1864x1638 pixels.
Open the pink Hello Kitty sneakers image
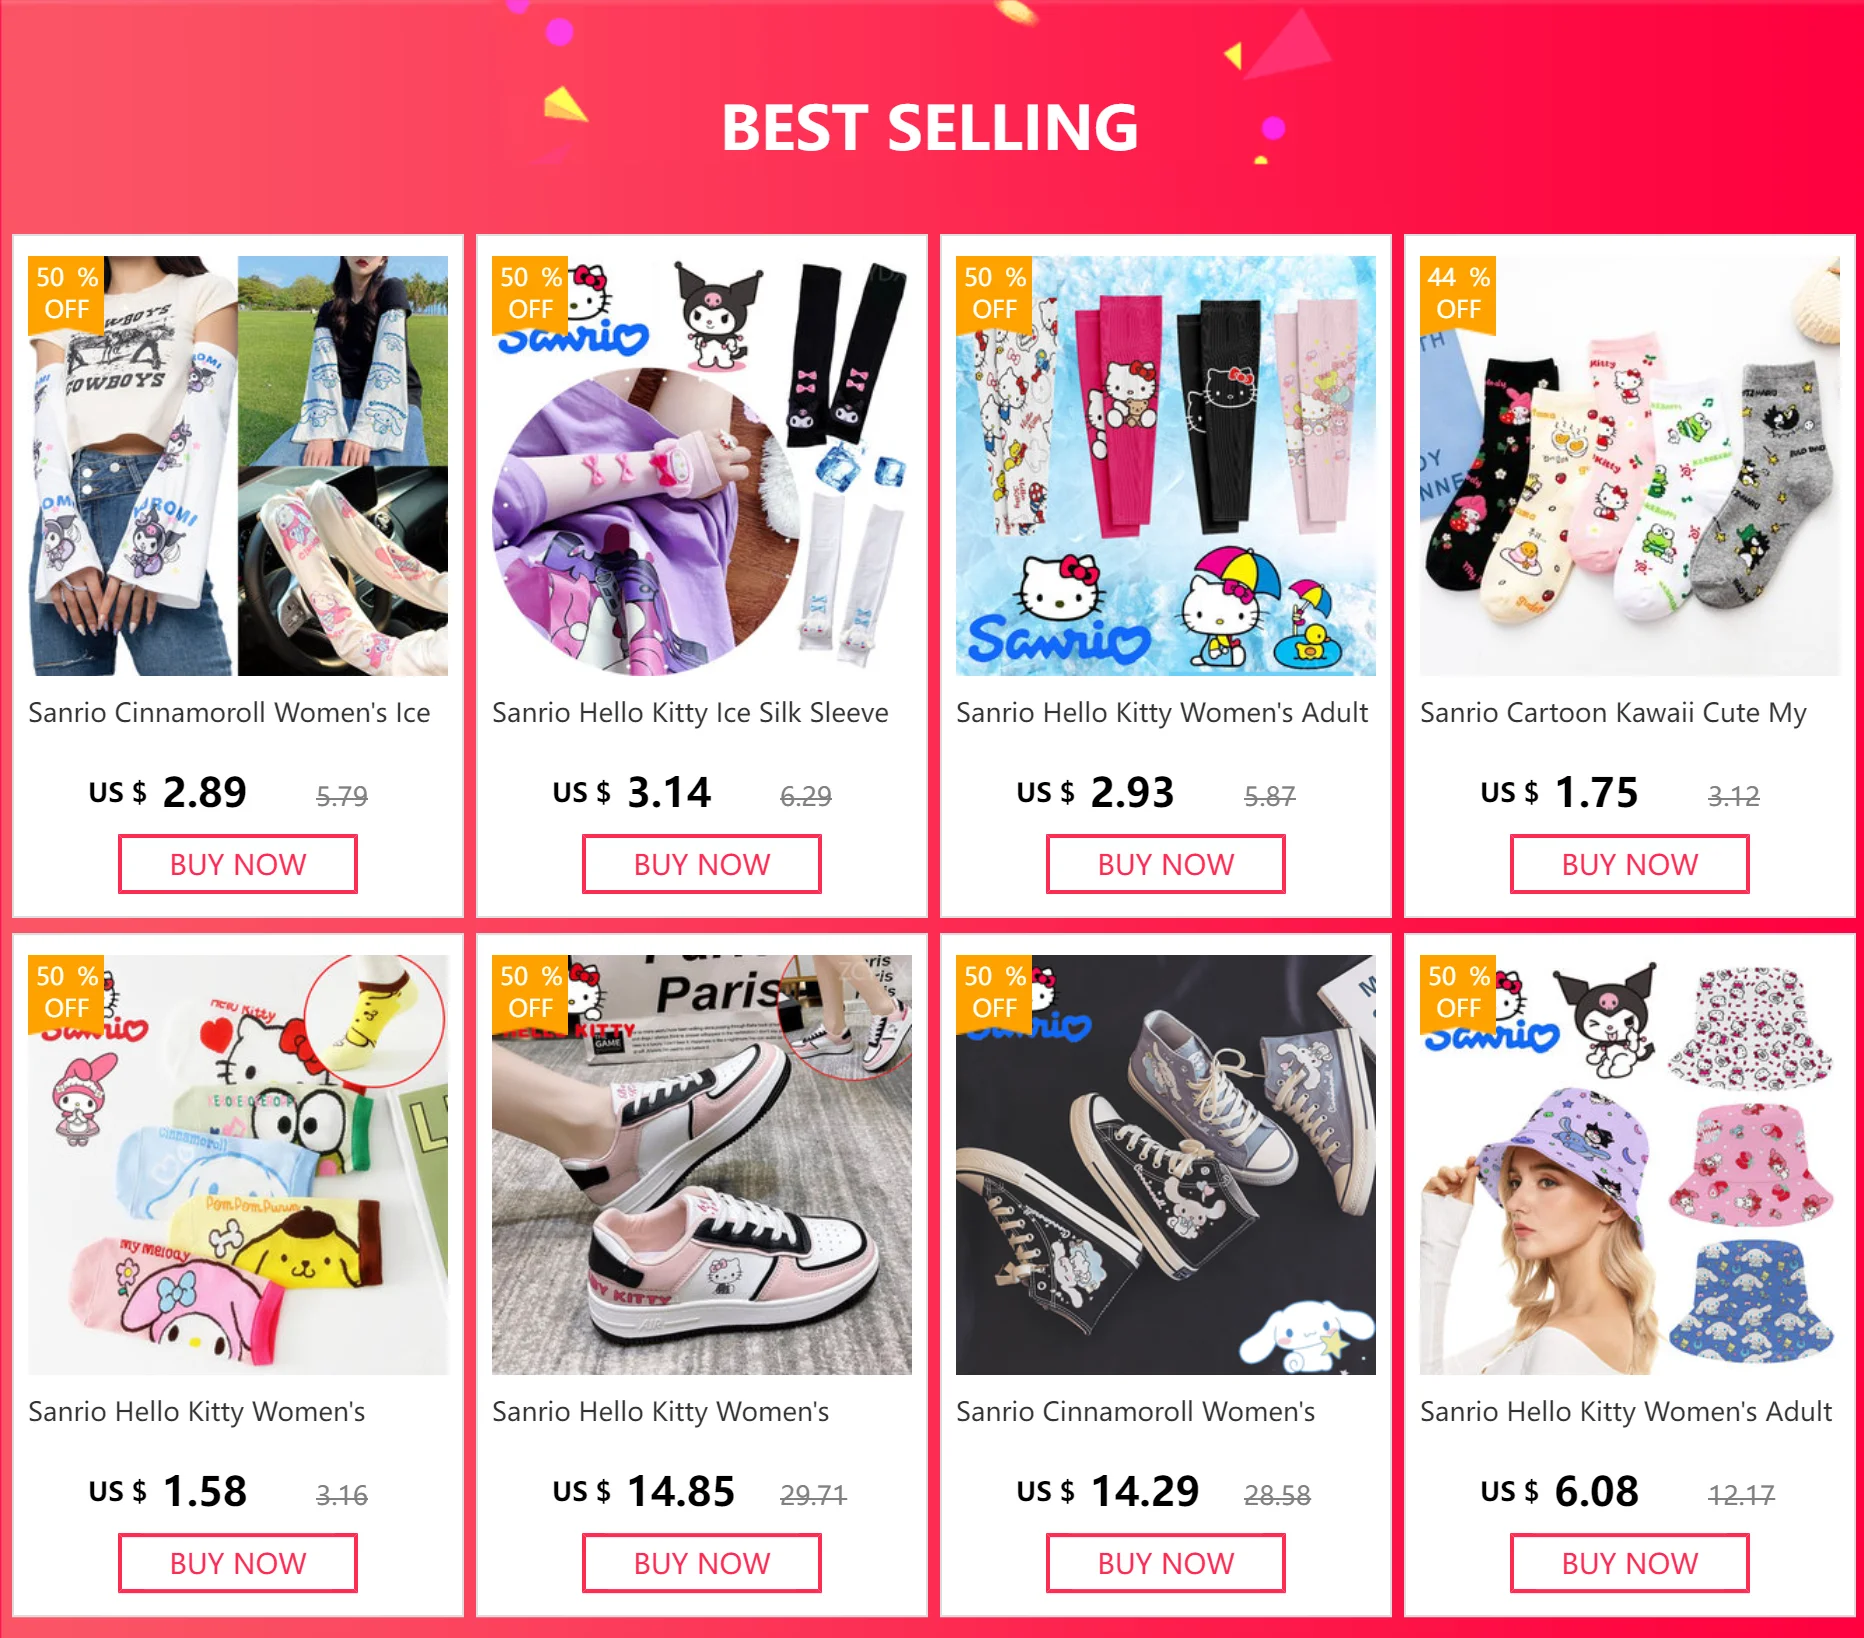click(x=702, y=1165)
